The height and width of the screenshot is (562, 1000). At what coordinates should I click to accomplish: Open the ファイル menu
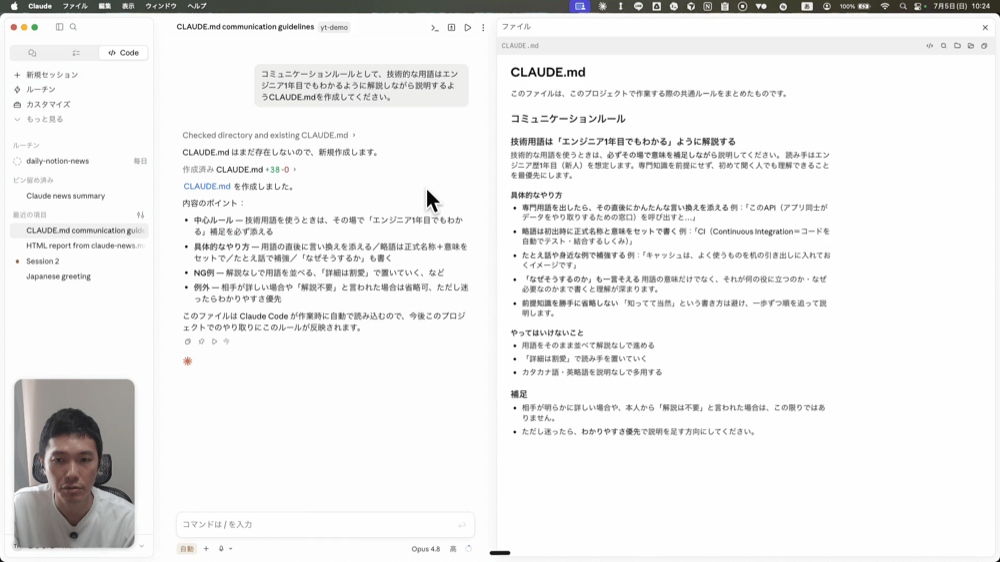(75, 6)
